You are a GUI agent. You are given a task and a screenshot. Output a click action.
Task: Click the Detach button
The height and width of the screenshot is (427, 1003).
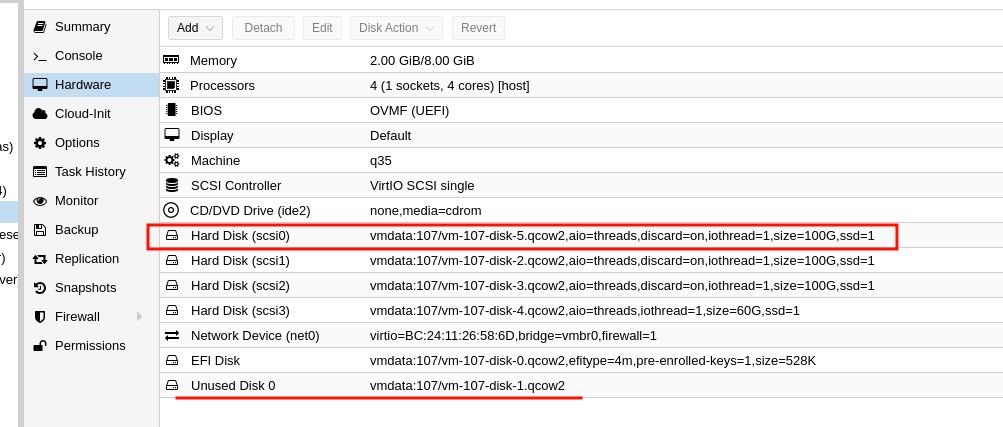pyautogui.click(x=263, y=28)
